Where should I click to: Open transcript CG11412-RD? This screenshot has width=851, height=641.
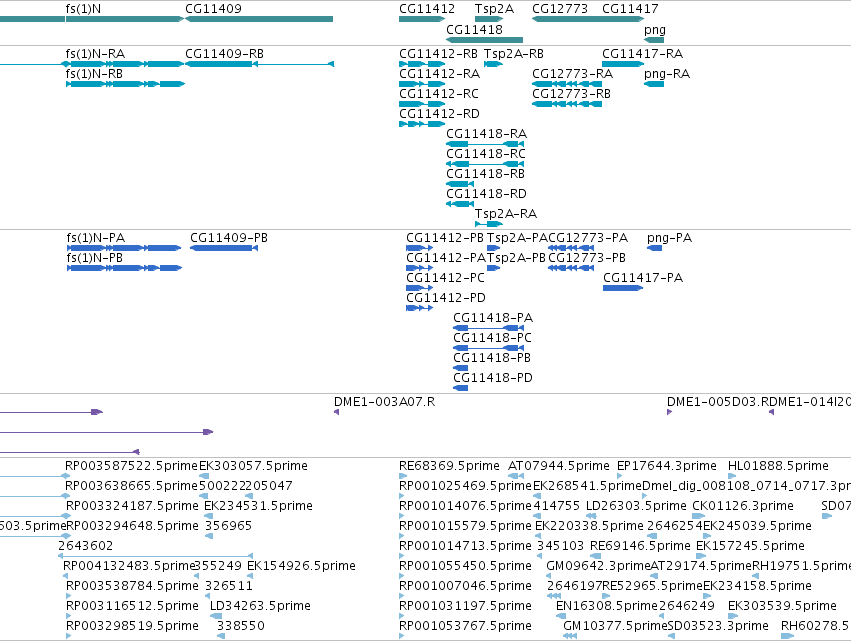[422, 124]
